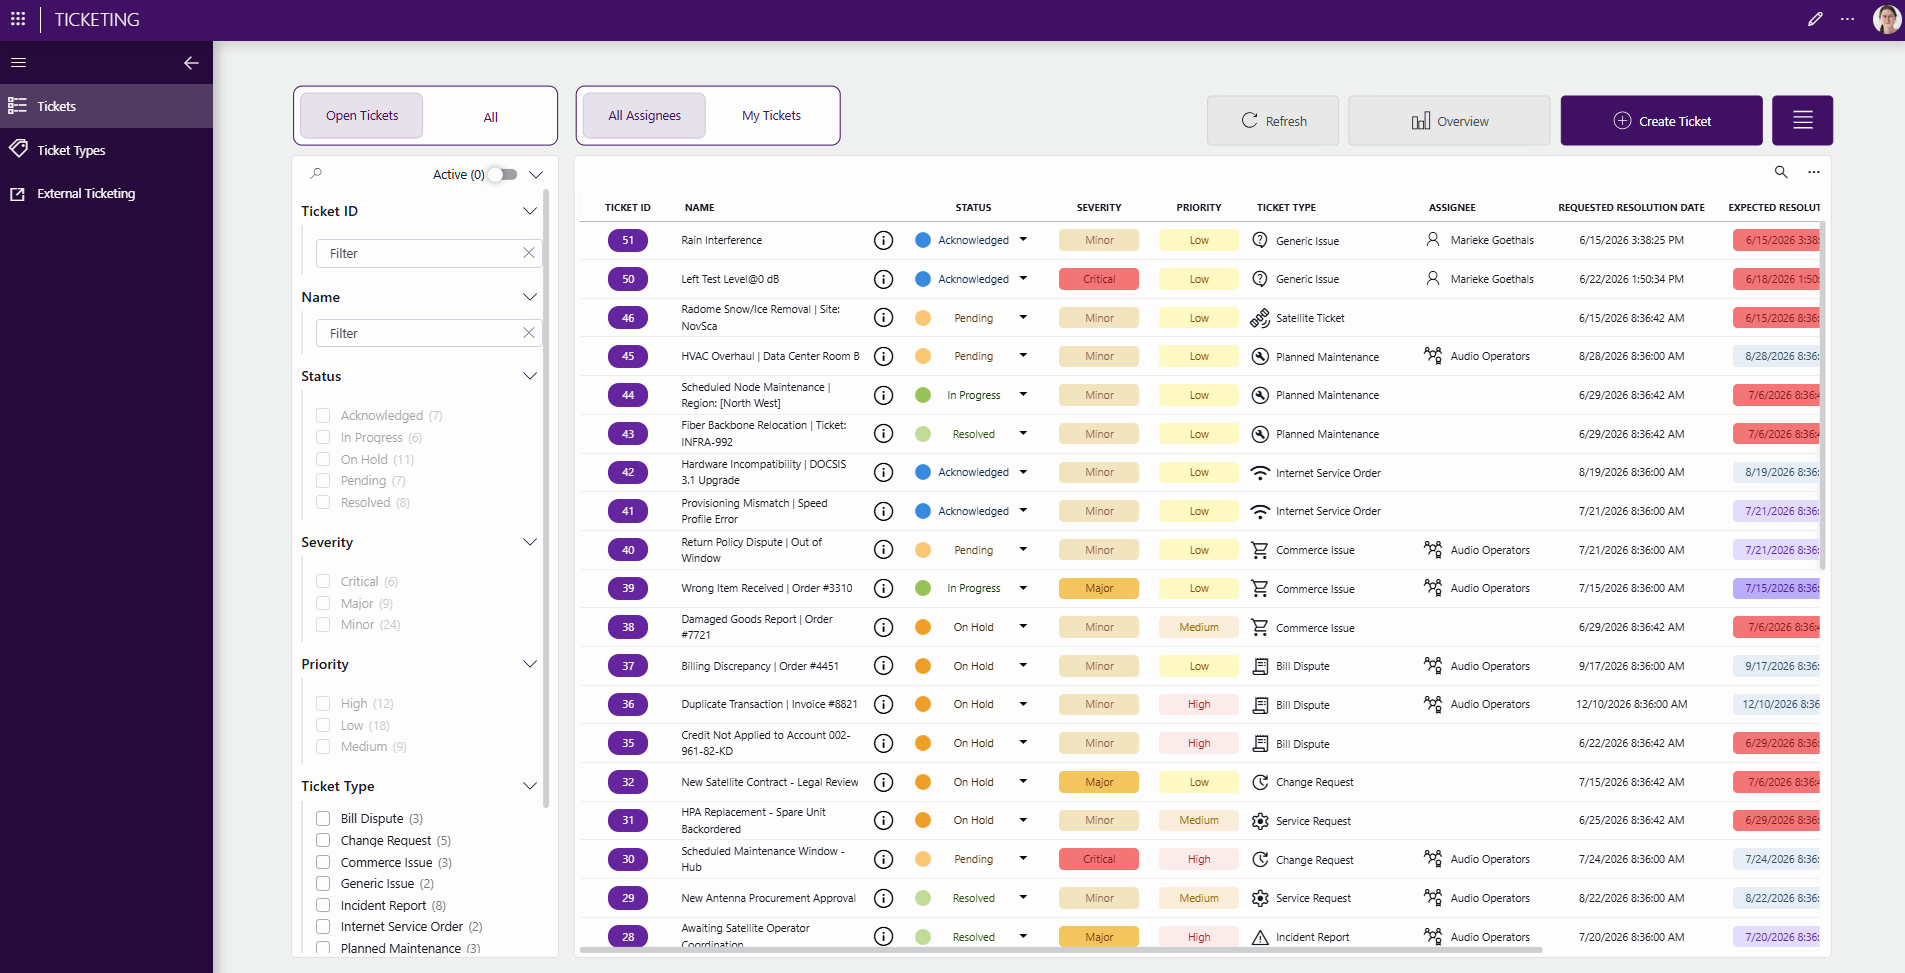Open info icon for Left Test Level ticket

click(883, 279)
